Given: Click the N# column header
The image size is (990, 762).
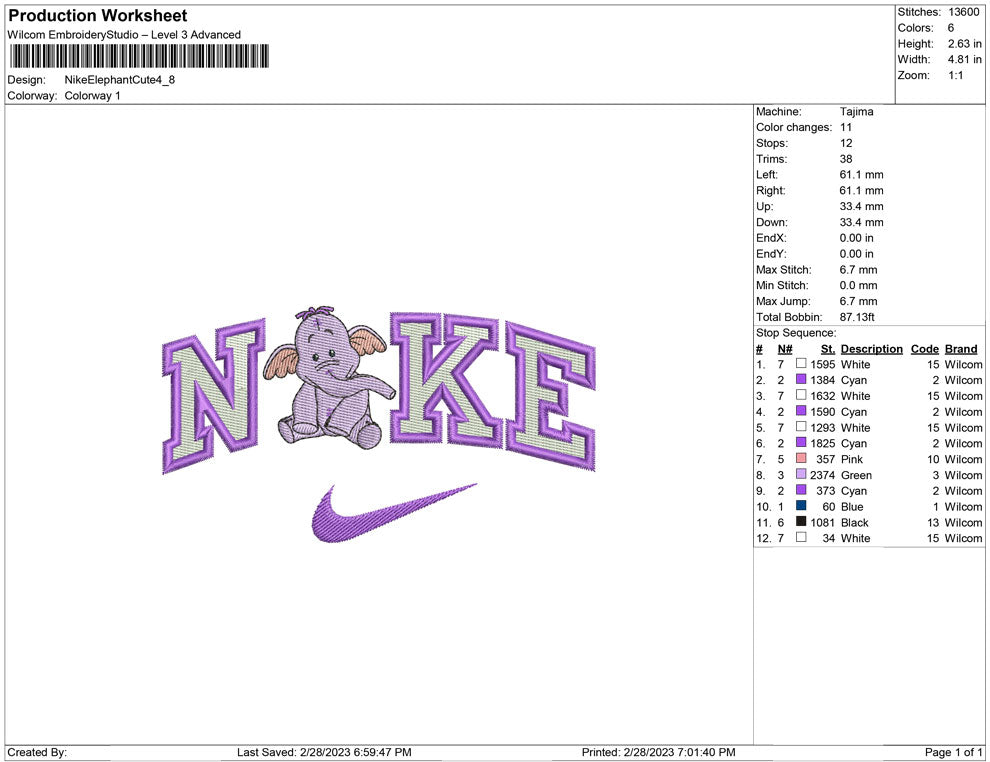Looking at the screenshot, I should pos(785,349).
